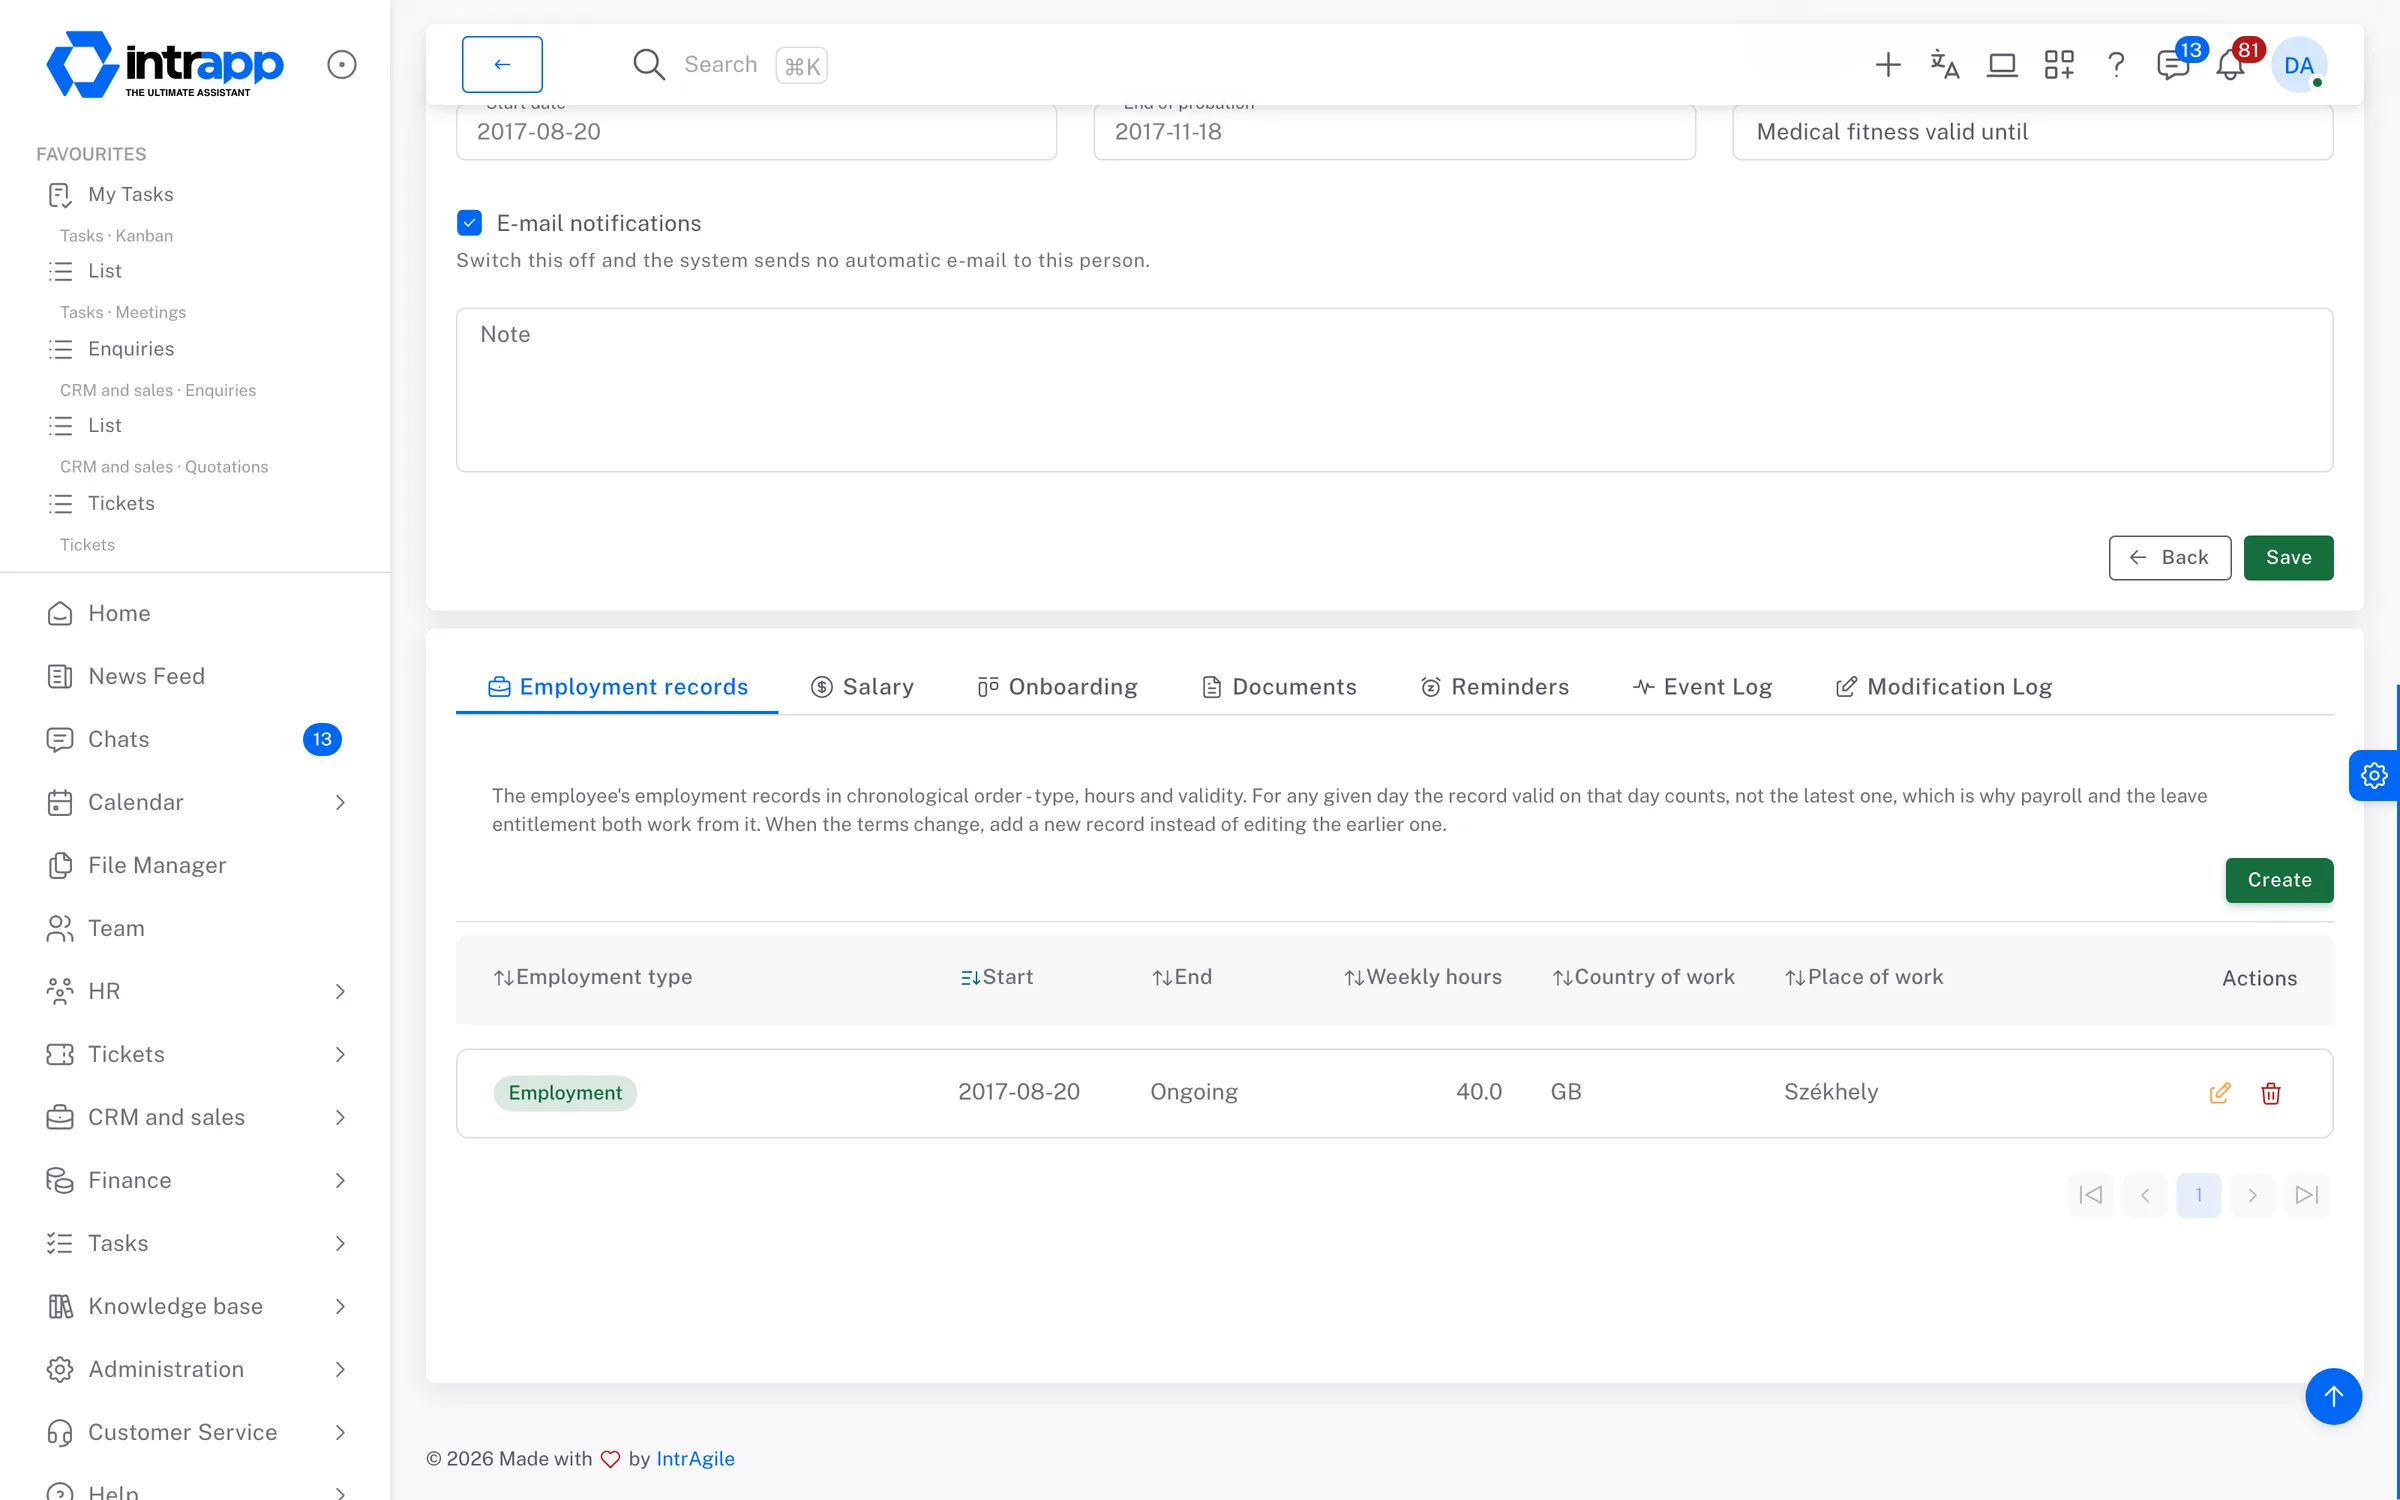
Task: Expand the HR menu
Action: pyautogui.click(x=195, y=991)
